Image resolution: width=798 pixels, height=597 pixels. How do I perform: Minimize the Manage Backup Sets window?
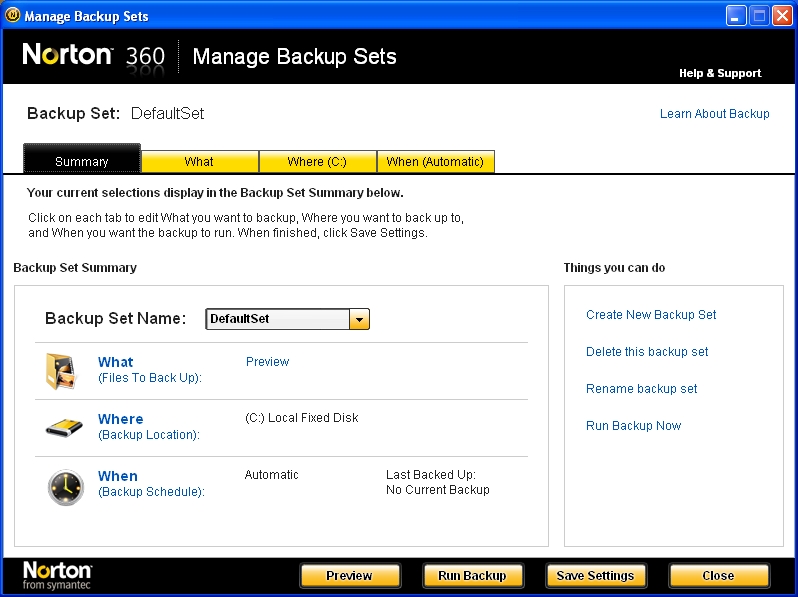point(735,16)
